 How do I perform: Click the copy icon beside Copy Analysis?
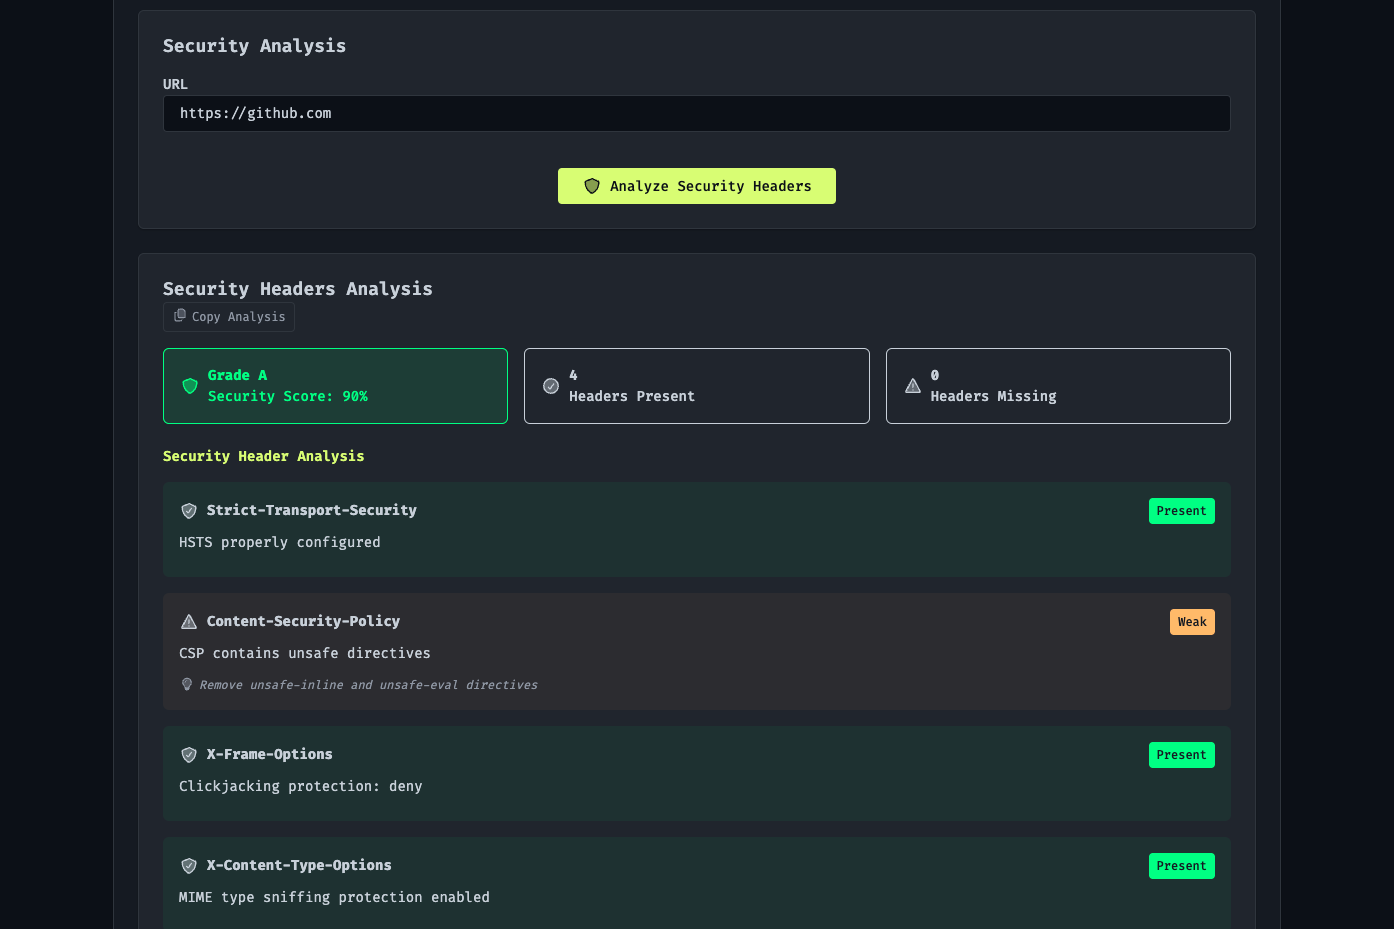click(180, 316)
